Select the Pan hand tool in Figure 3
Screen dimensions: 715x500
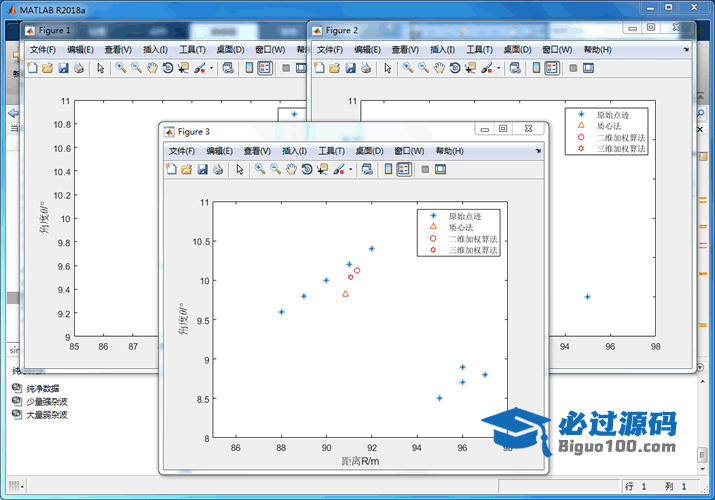290,169
